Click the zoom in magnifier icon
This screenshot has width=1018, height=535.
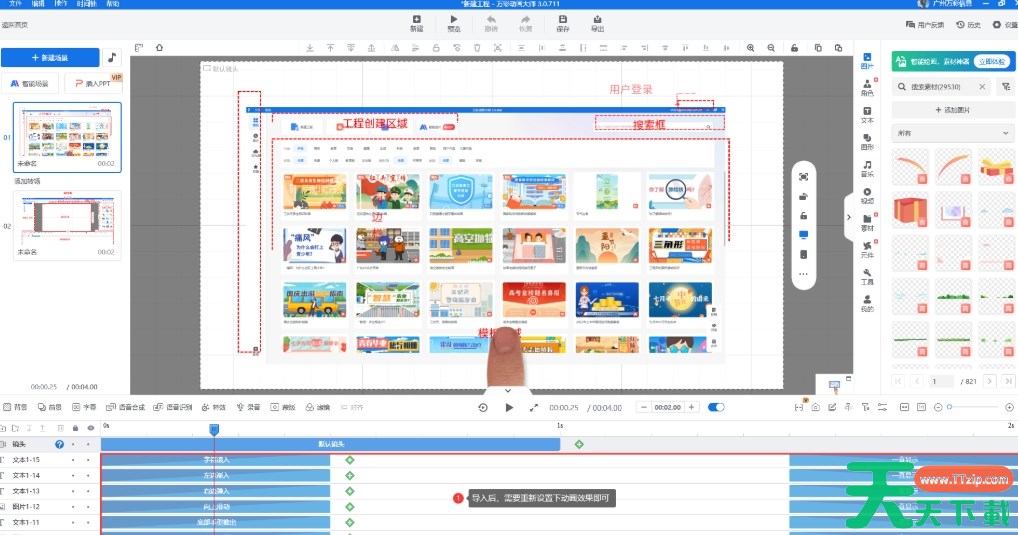(750, 48)
